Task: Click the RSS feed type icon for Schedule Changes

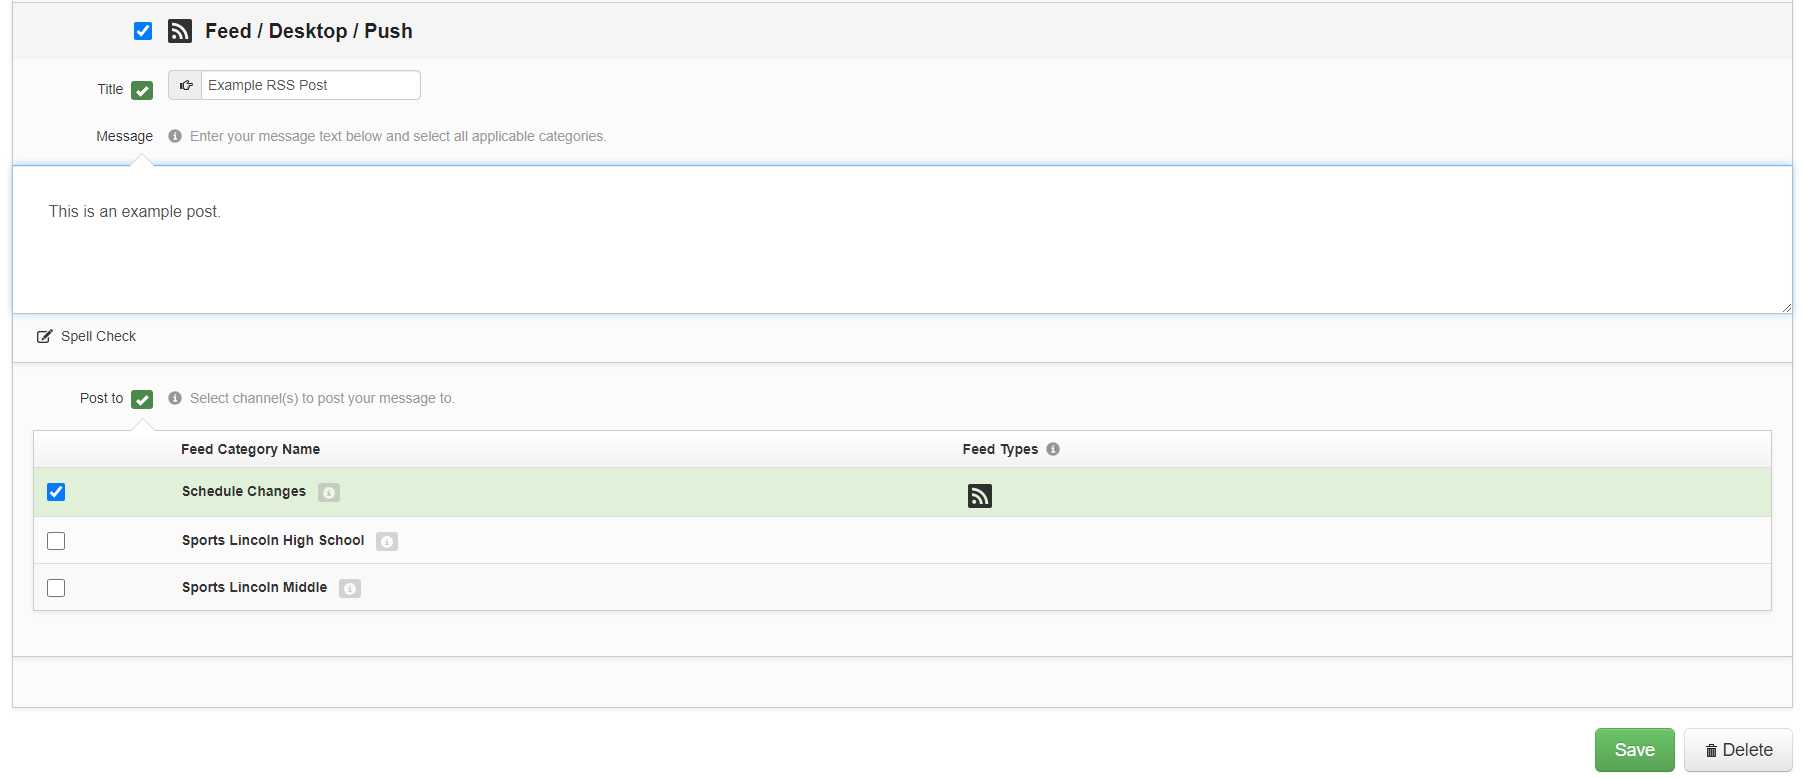Action: (x=979, y=496)
